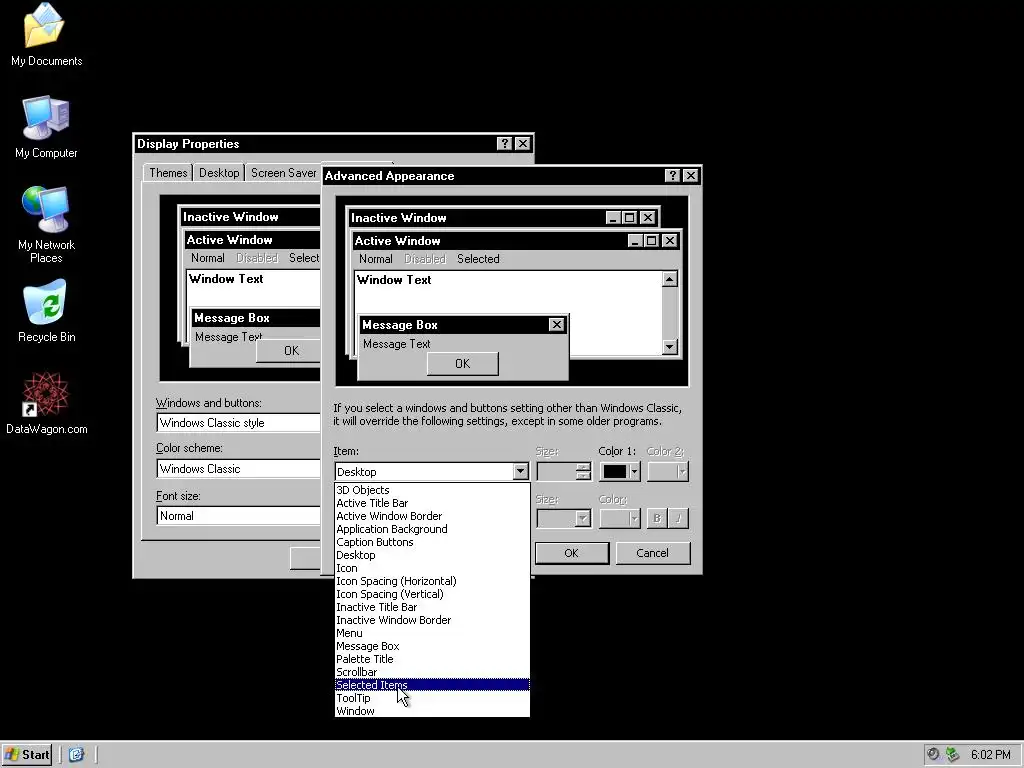Image resolution: width=1024 pixels, height=768 pixels.
Task: Choose ToolTip from Item list
Action: click(x=432, y=698)
